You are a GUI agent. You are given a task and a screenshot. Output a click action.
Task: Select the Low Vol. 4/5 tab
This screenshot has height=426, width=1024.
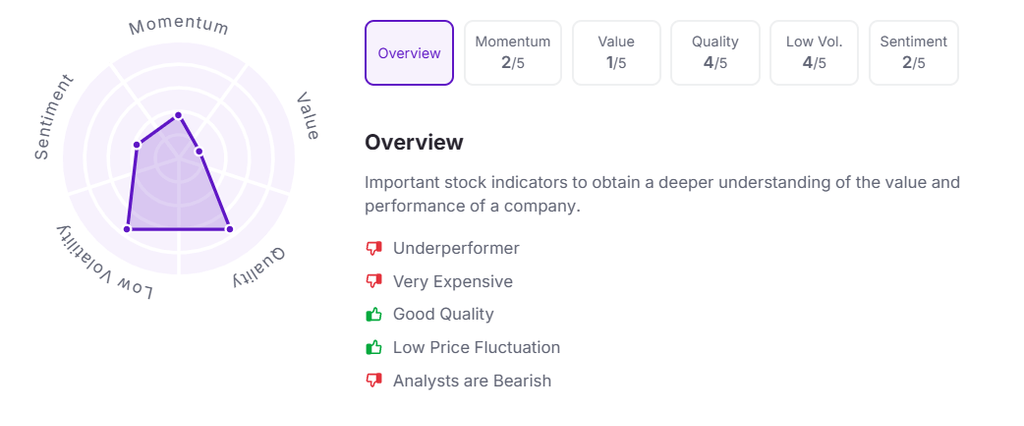[x=814, y=53]
